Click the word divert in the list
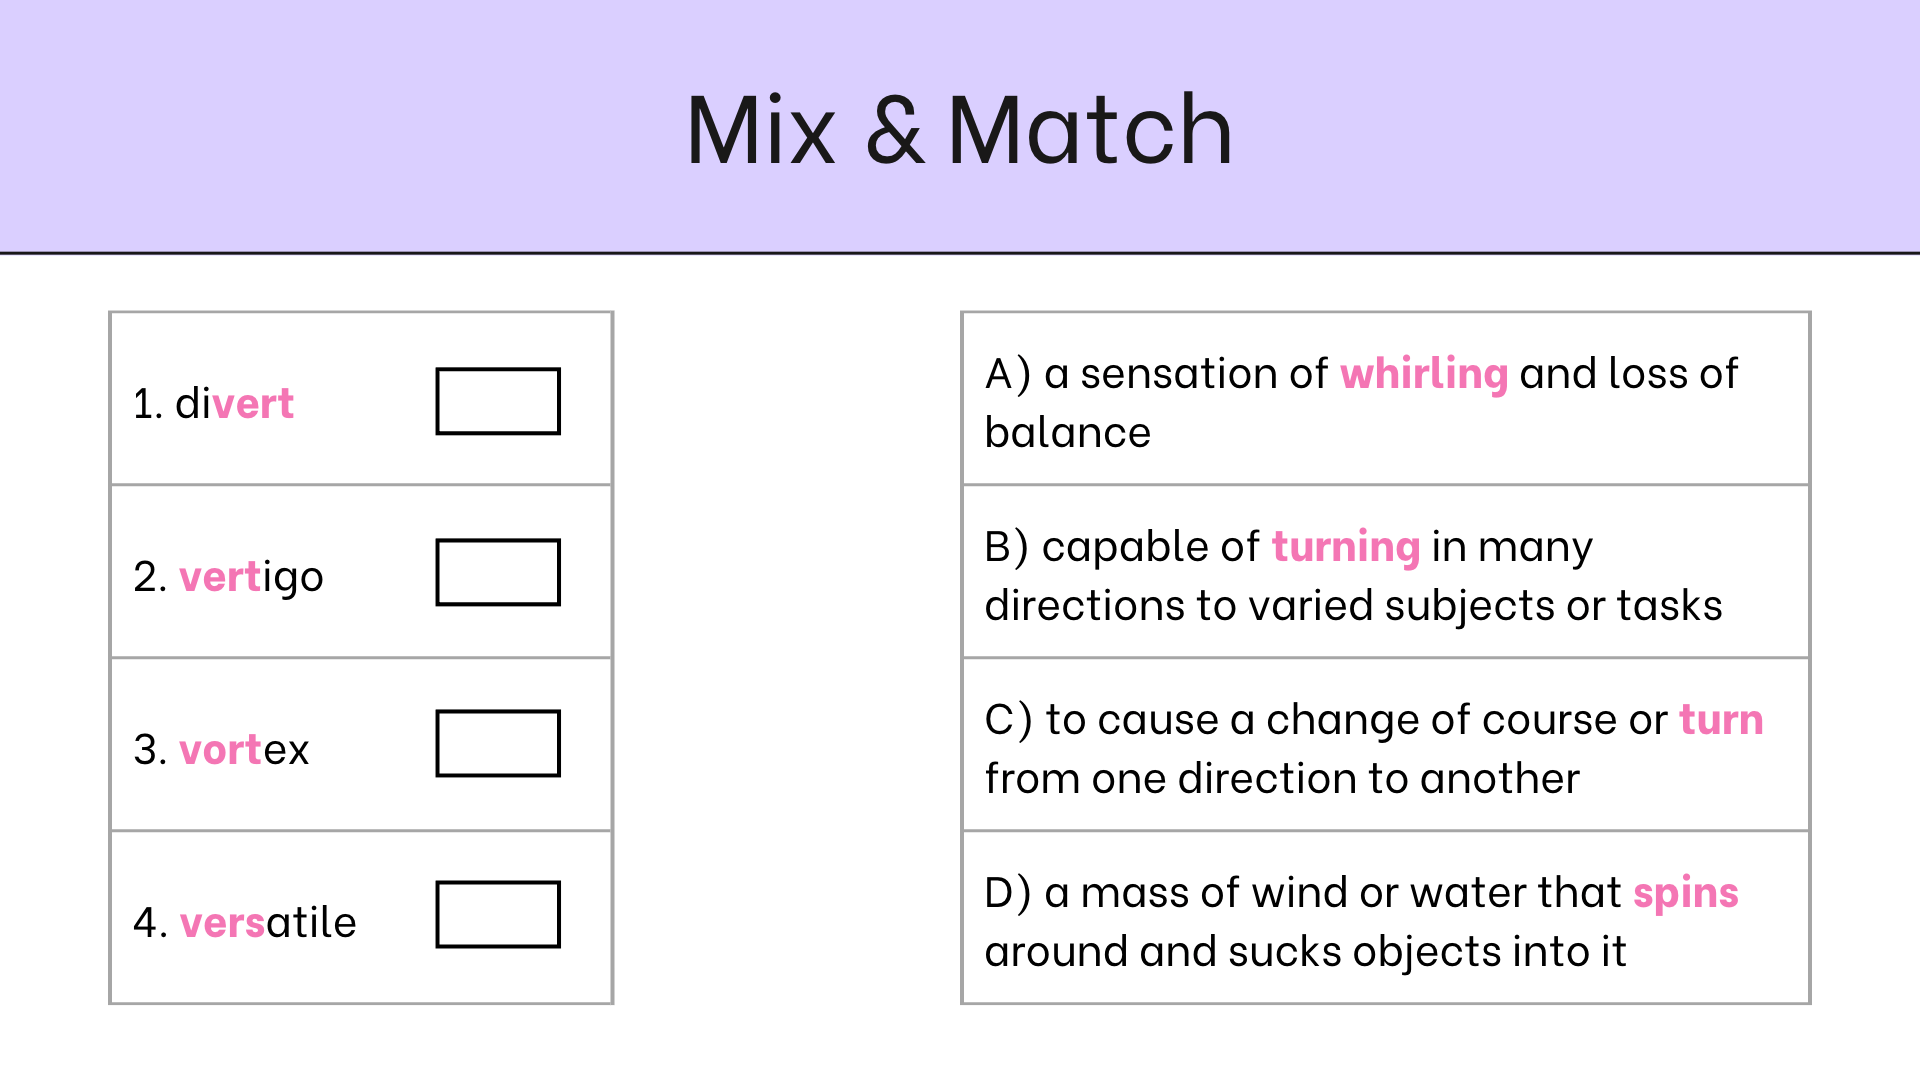Image resolution: width=1920 pixels, height=1080 pixels. point(234,404)
